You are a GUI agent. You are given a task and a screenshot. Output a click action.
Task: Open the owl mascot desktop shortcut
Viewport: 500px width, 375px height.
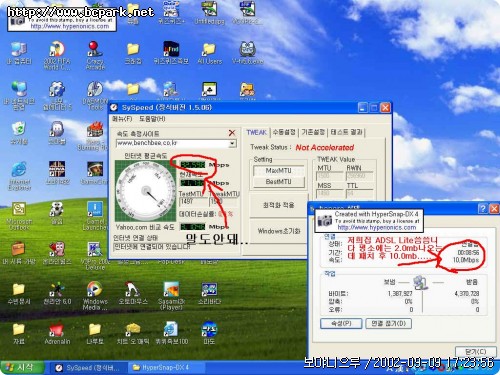pos(247,53)
